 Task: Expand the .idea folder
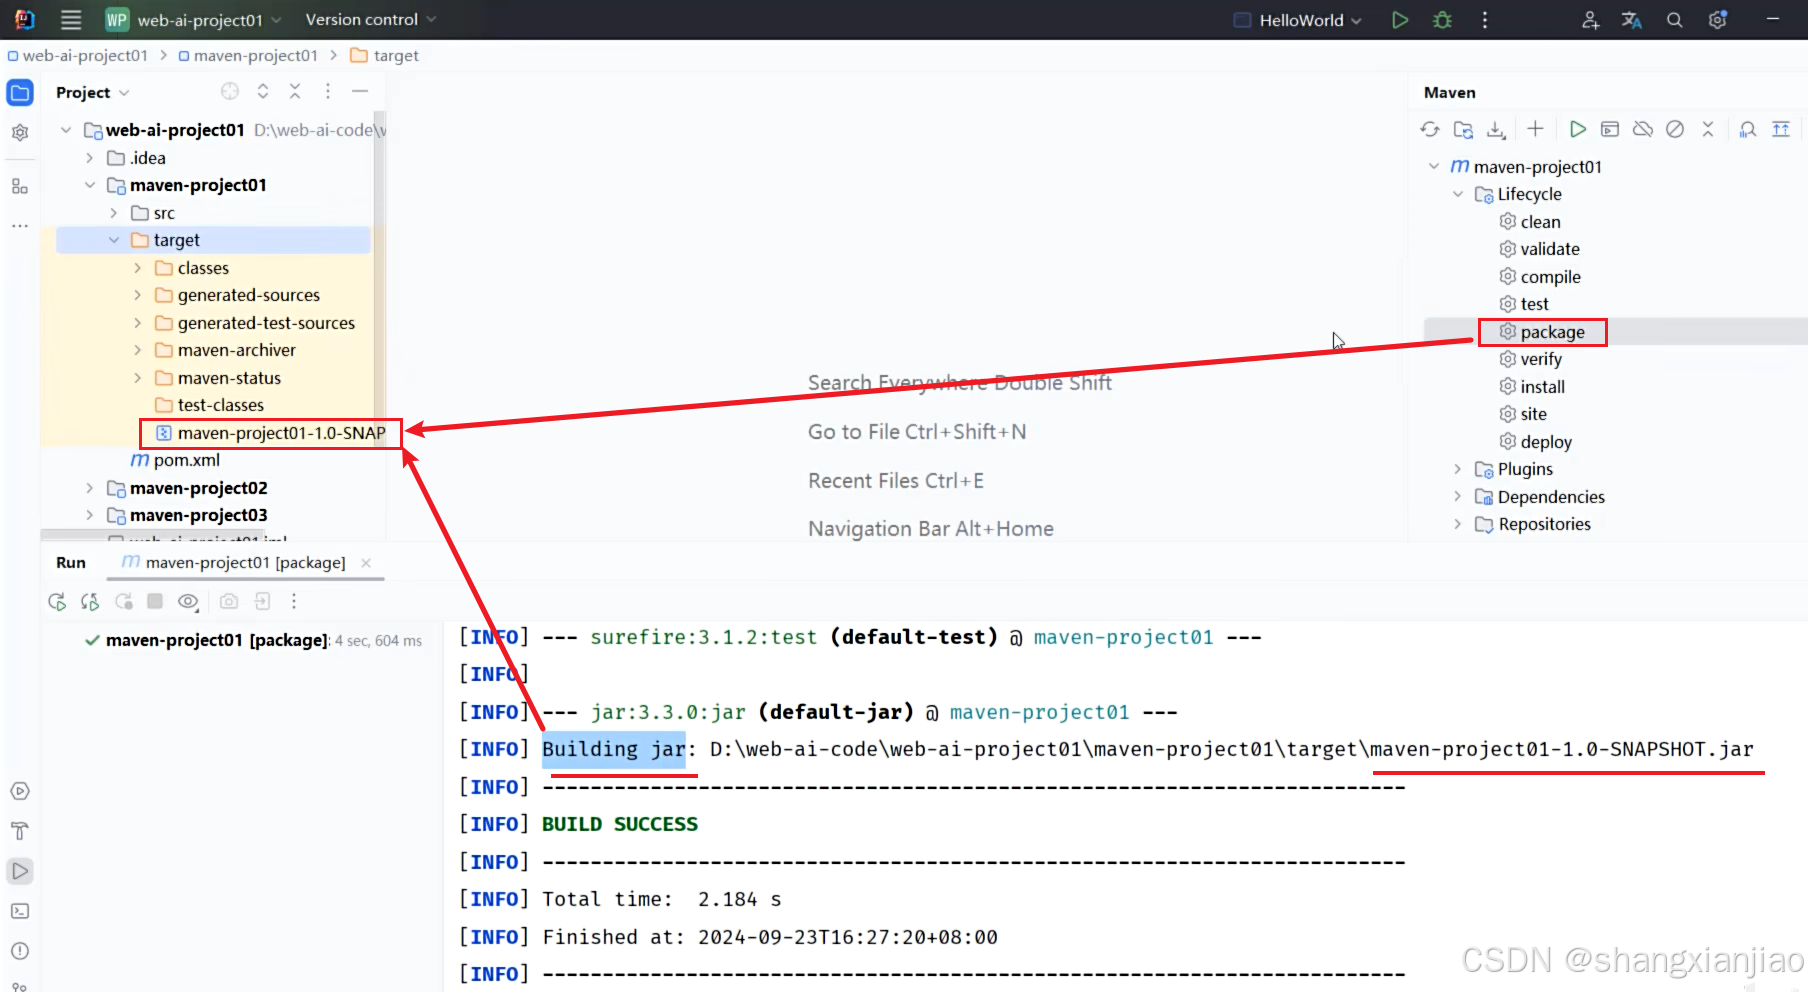89,158
